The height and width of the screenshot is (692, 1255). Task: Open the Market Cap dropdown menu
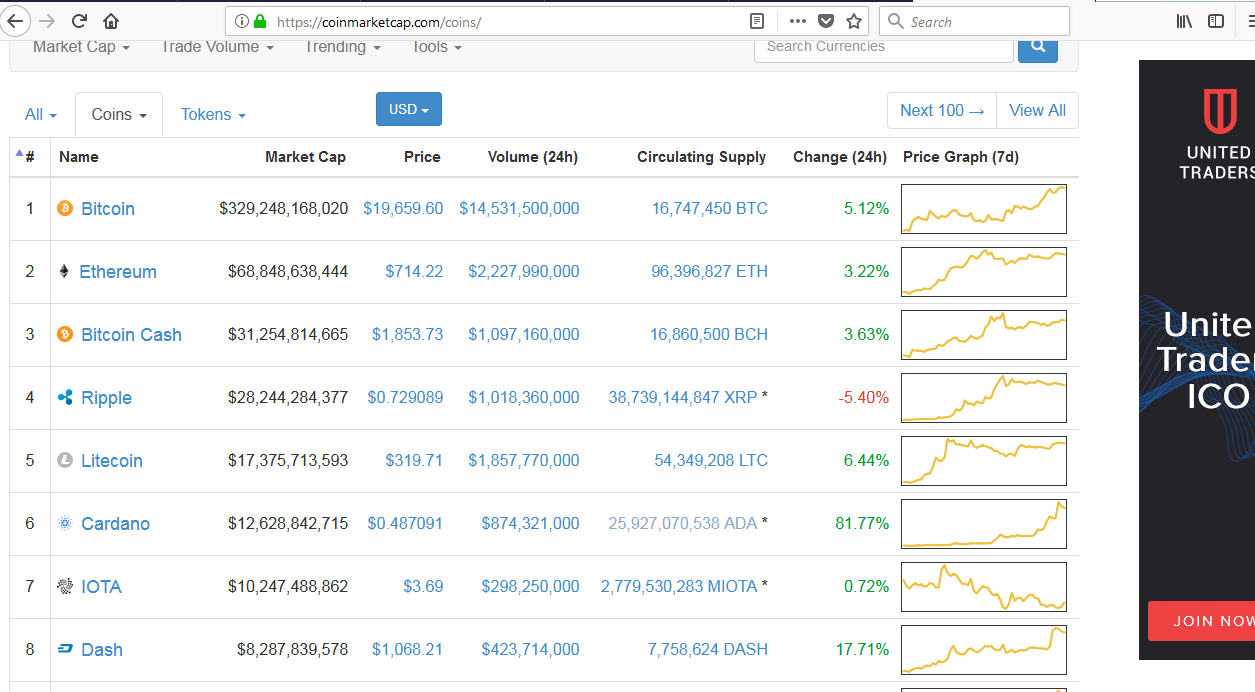click(x=81, y=47)
